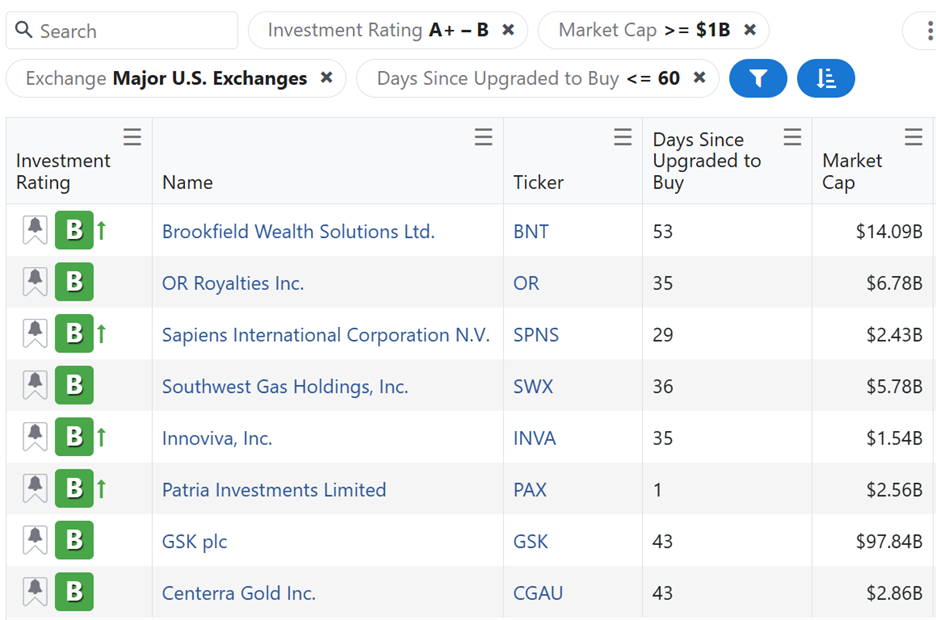
Task: Click the blue sort order button
Action: click(x=825, y=79)
